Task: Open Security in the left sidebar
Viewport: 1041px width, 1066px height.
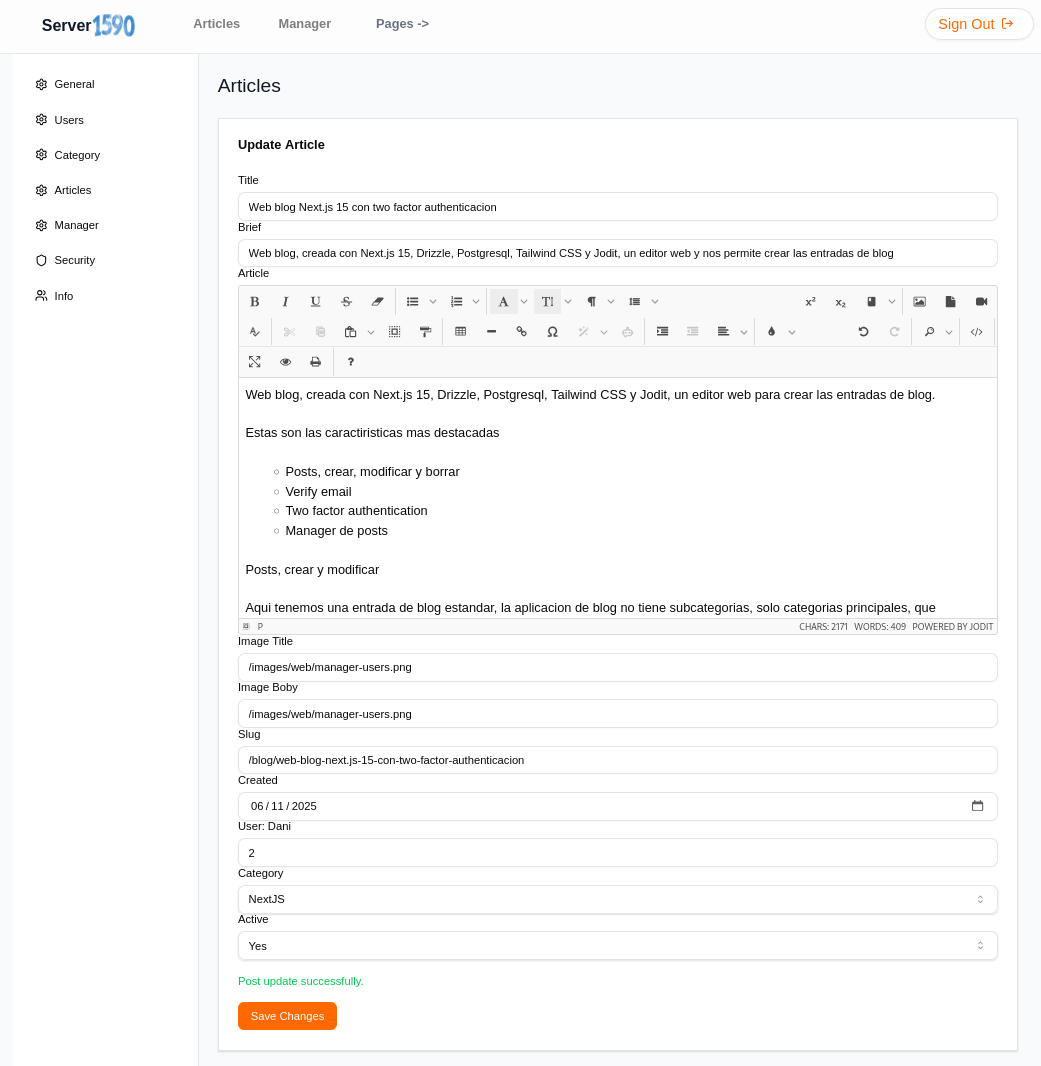Action: tap(74, 260)
